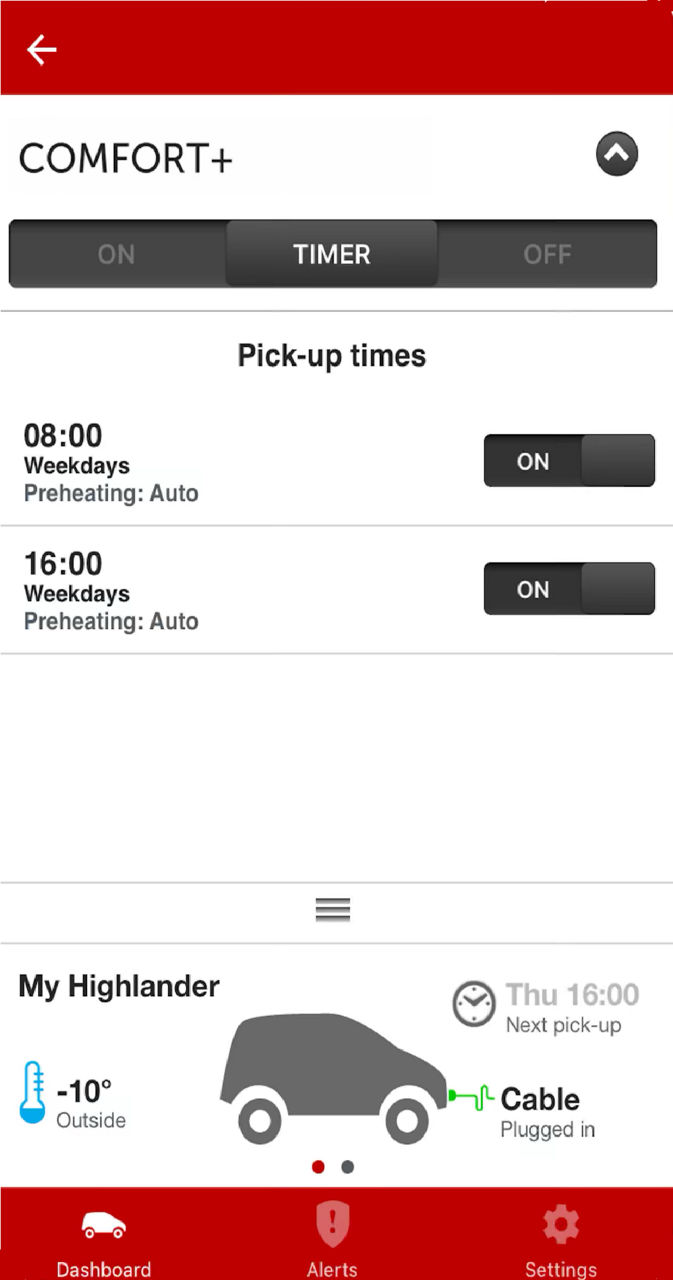
Task: Select the first red page dot
Action: (x=318, y=1166)
